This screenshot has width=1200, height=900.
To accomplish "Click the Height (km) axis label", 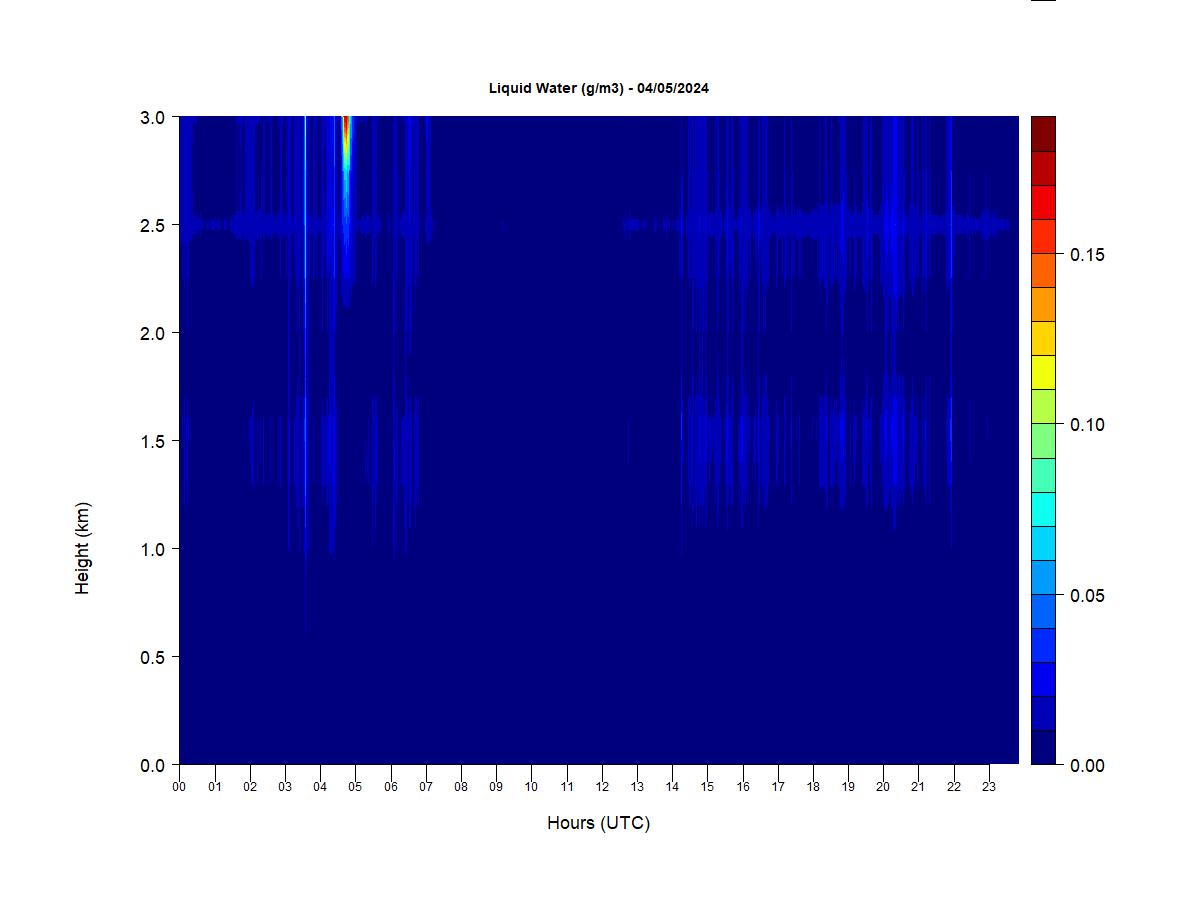I will pyautogui.click(x=82, y=548).
